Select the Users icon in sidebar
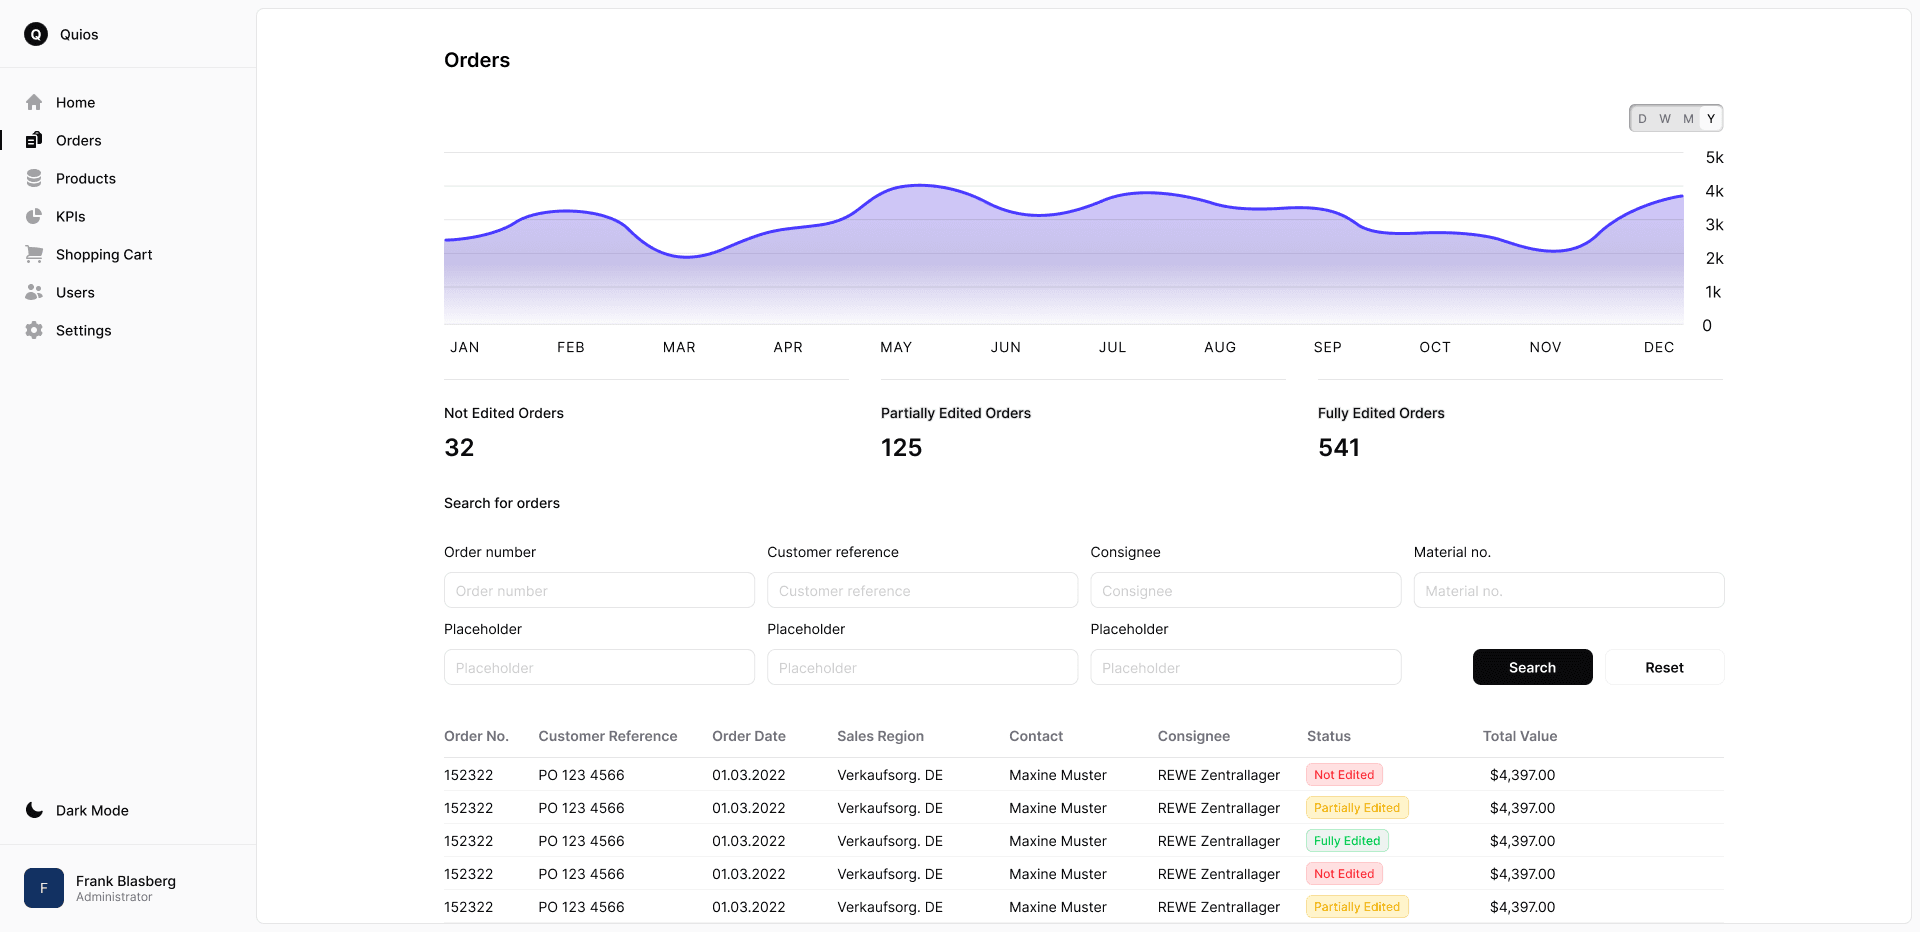The height and width of the screenshot is (932, 1920). point(35,292)
